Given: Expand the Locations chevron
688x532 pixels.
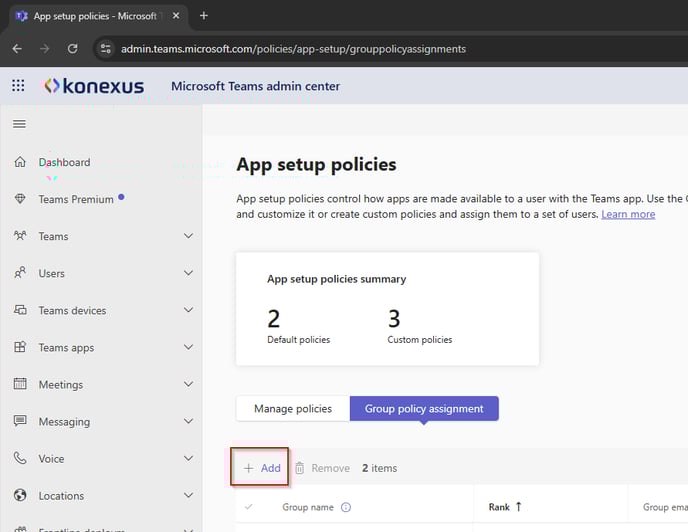Looking at the screenshot, I should [x=188, y=495].
